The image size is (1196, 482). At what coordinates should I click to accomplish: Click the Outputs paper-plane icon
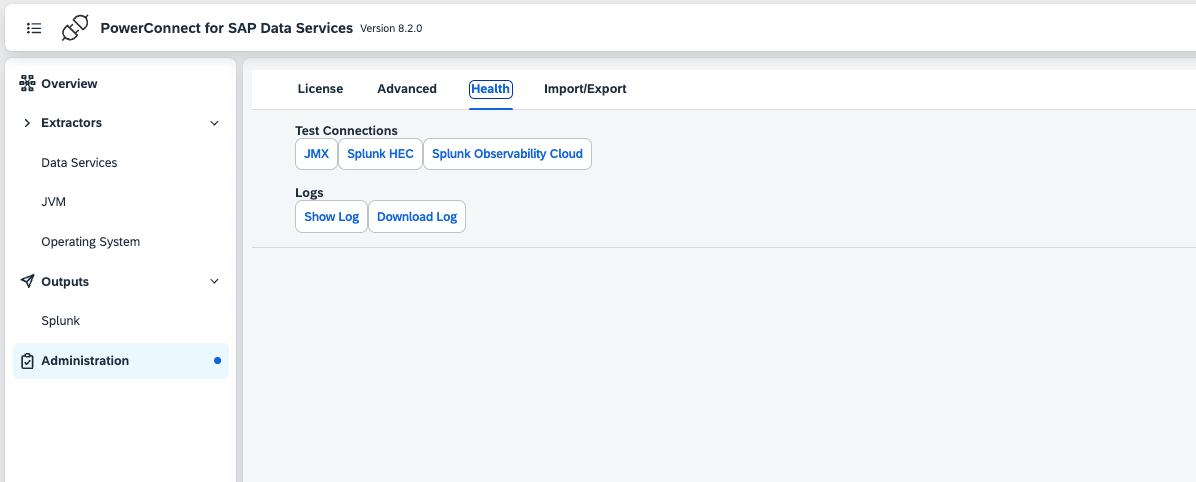click(28, 282)
